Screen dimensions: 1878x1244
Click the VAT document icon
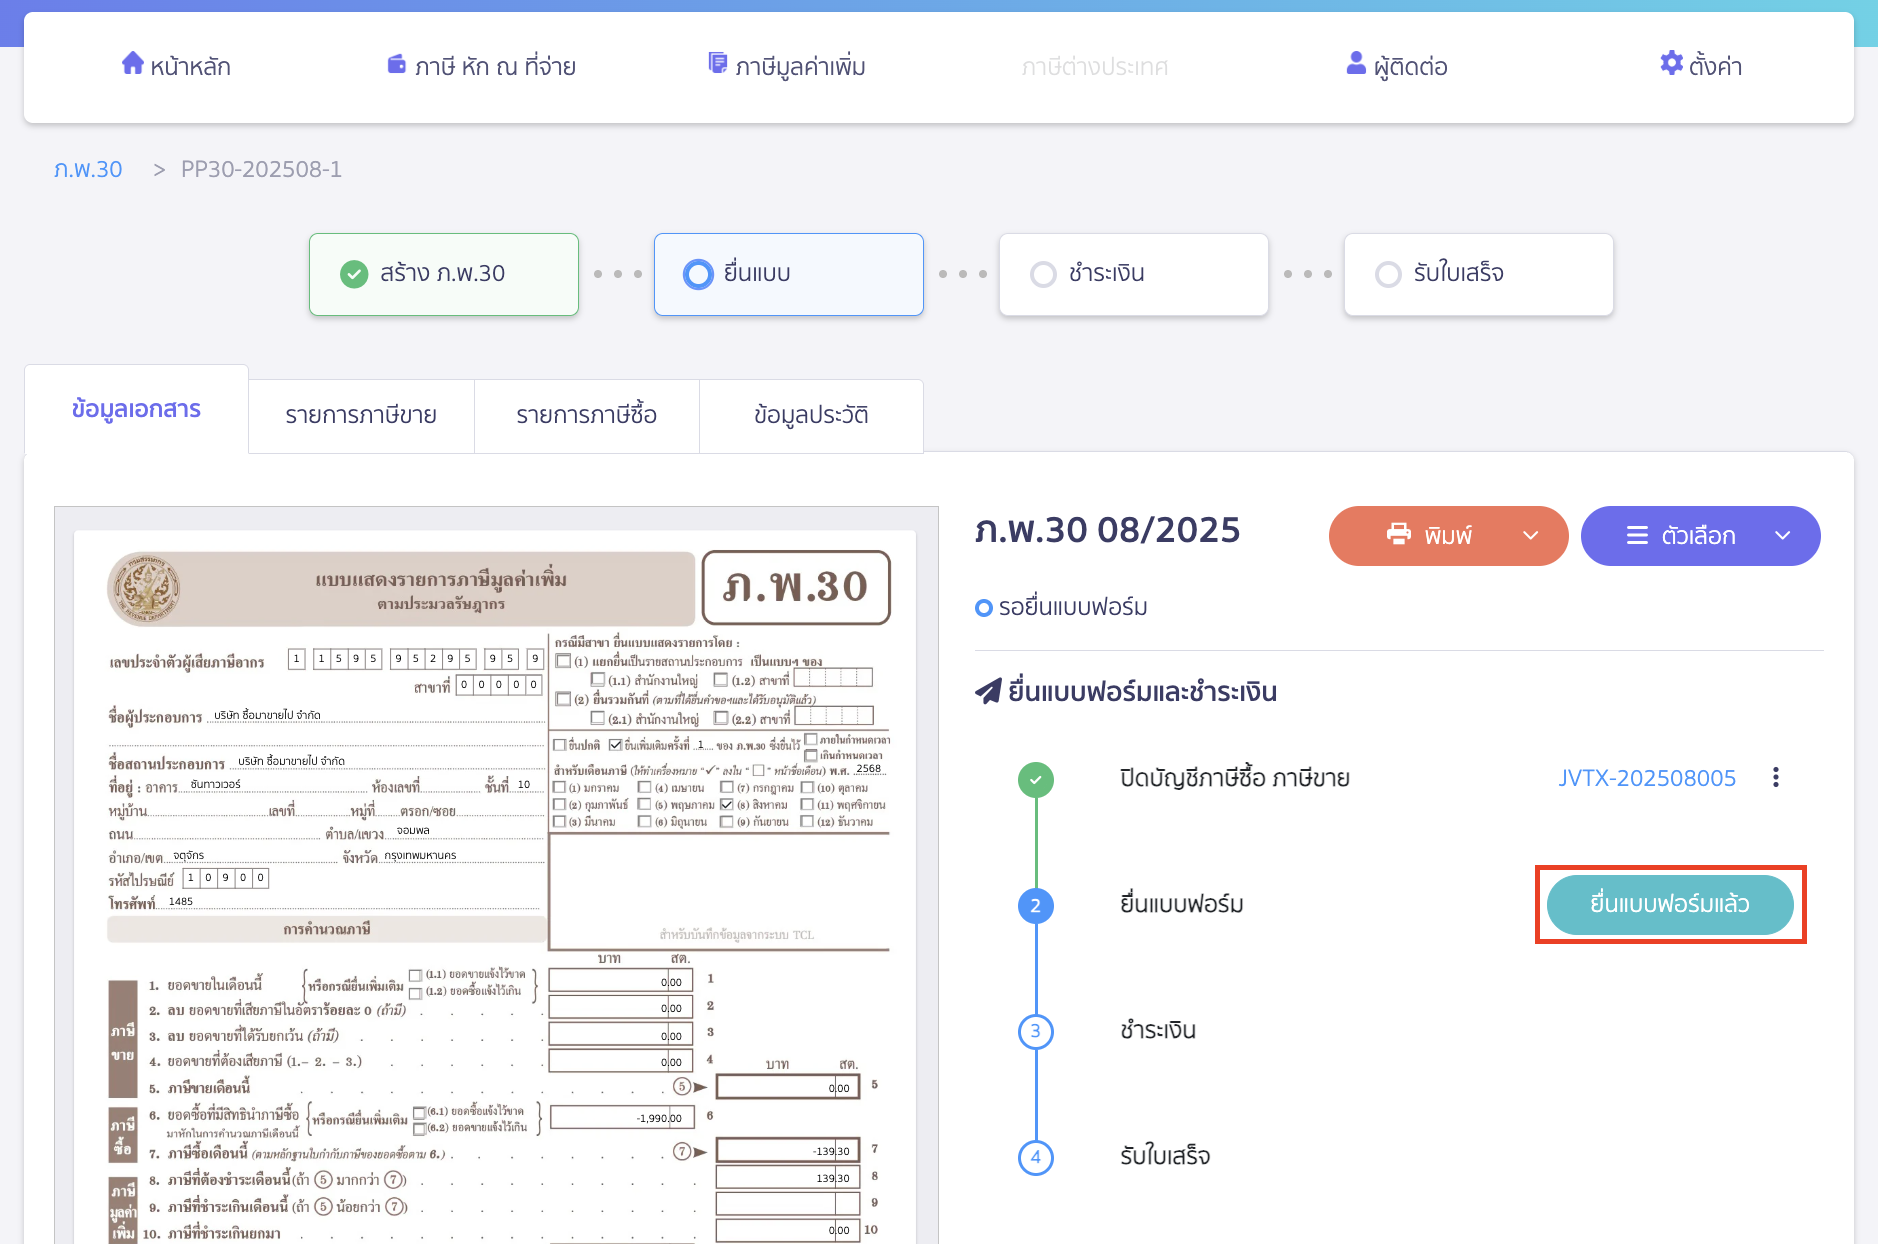click(717, 64)
